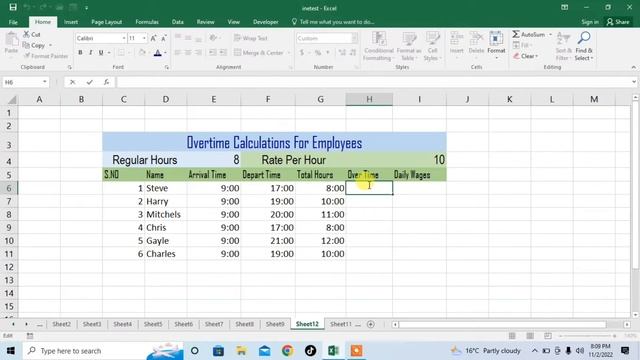Toggle Bold formatting
Viewport: 640px width, 360px height.
click(x=80, y=53)
